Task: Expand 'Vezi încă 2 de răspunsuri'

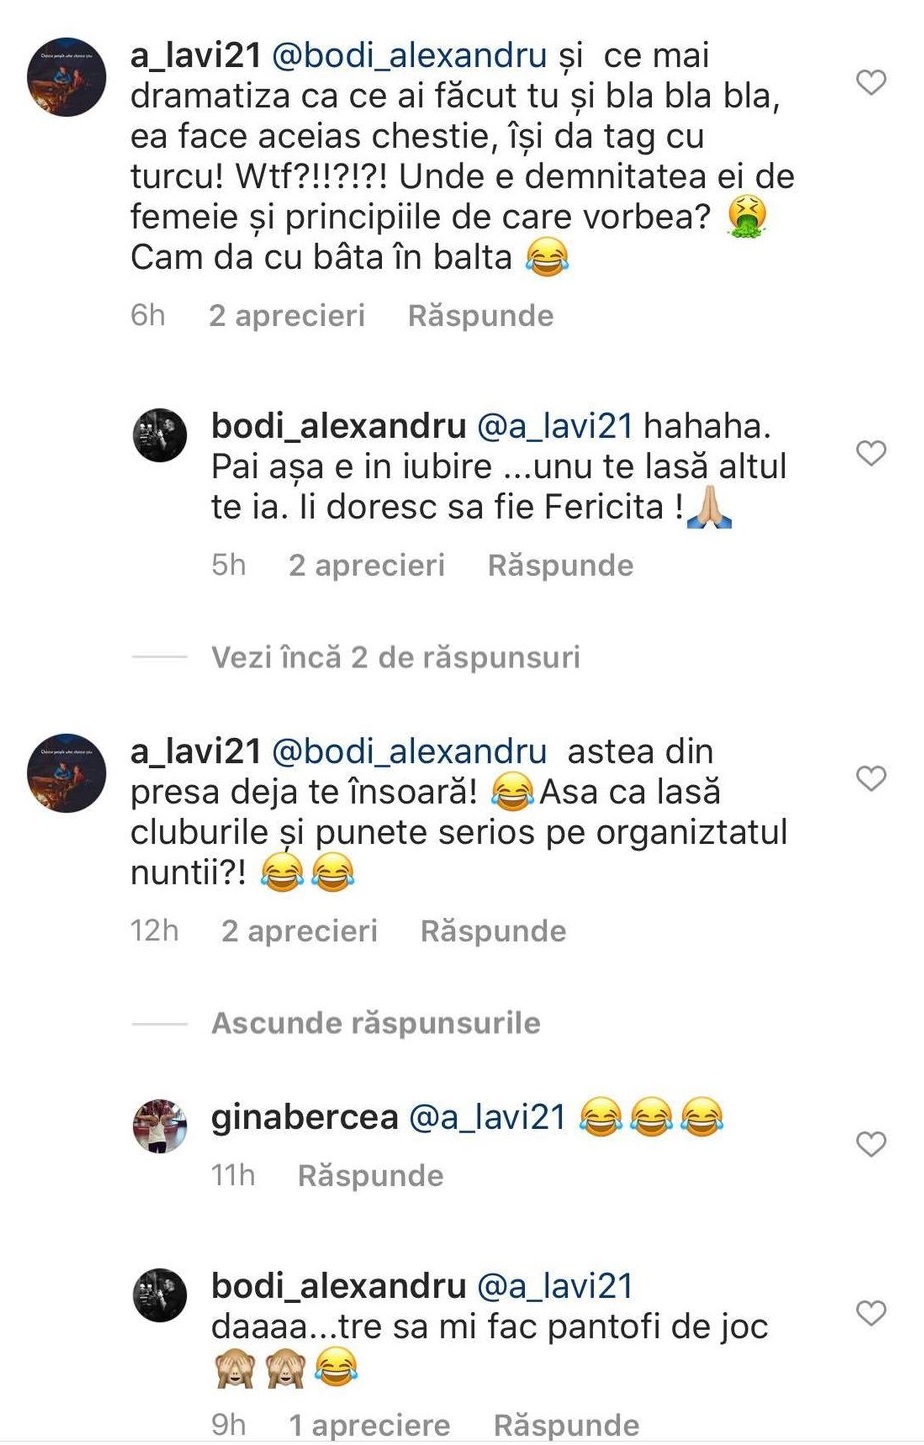Action: tap(395, 657)
